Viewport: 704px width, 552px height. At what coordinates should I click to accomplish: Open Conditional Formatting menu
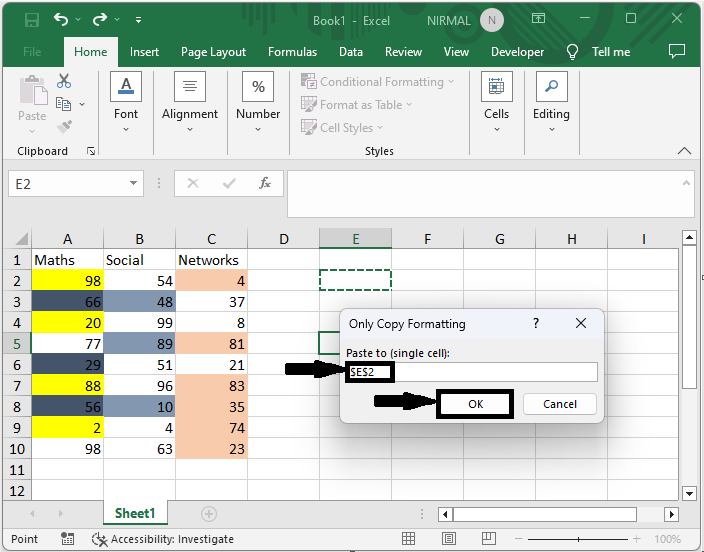click(378, 82)
